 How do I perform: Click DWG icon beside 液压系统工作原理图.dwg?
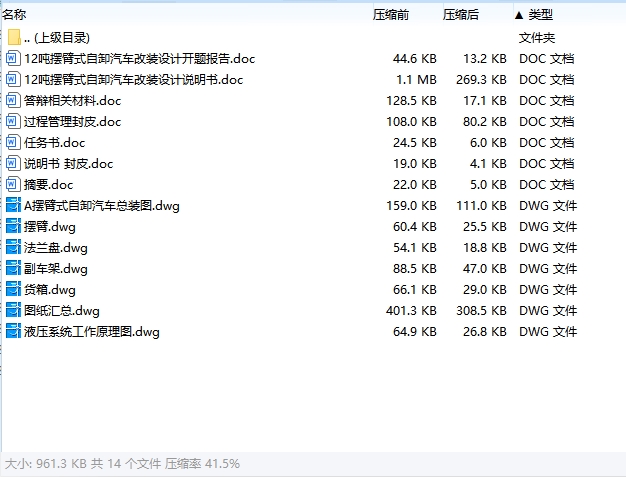click(x=13, y=332)
